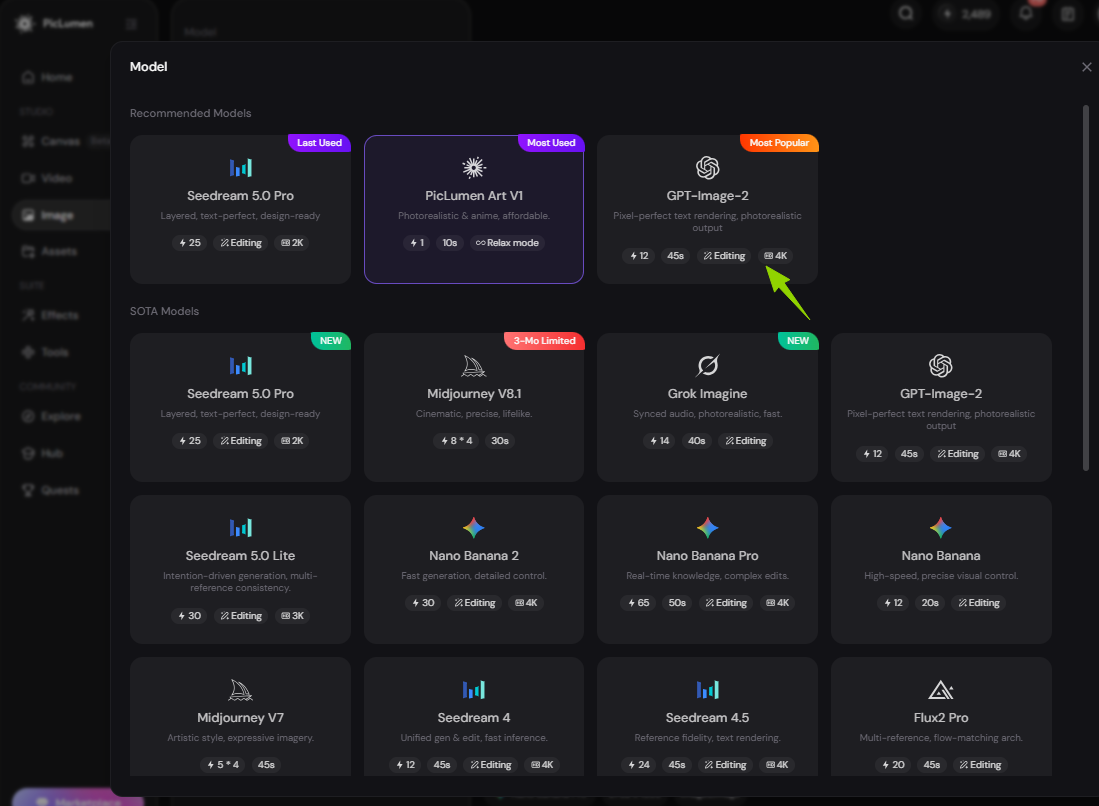
Task: Collapse the sidebar with the toggle icon
Action: click(131, 24)
